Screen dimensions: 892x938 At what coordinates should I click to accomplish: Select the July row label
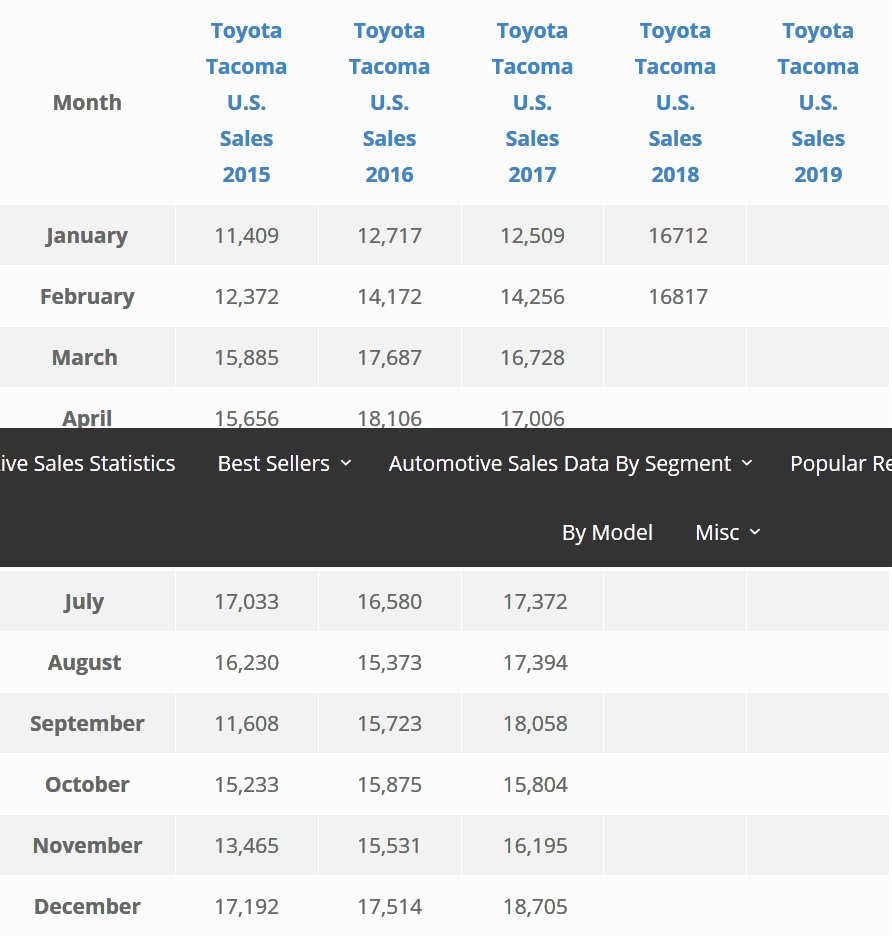coord(84,602)
